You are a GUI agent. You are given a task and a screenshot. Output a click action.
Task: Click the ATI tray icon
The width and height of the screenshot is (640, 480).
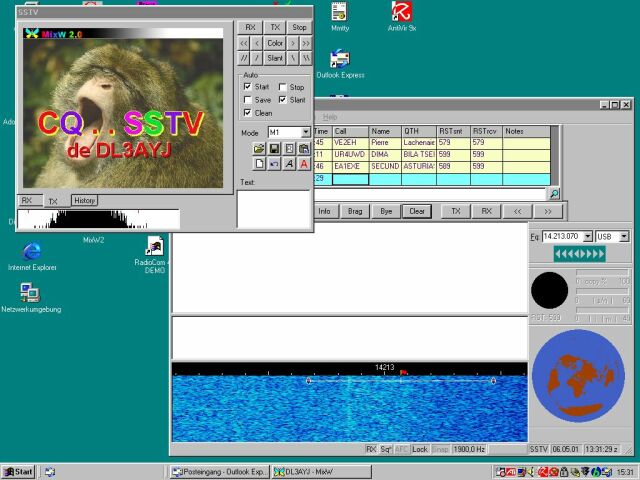pos(511,472)
